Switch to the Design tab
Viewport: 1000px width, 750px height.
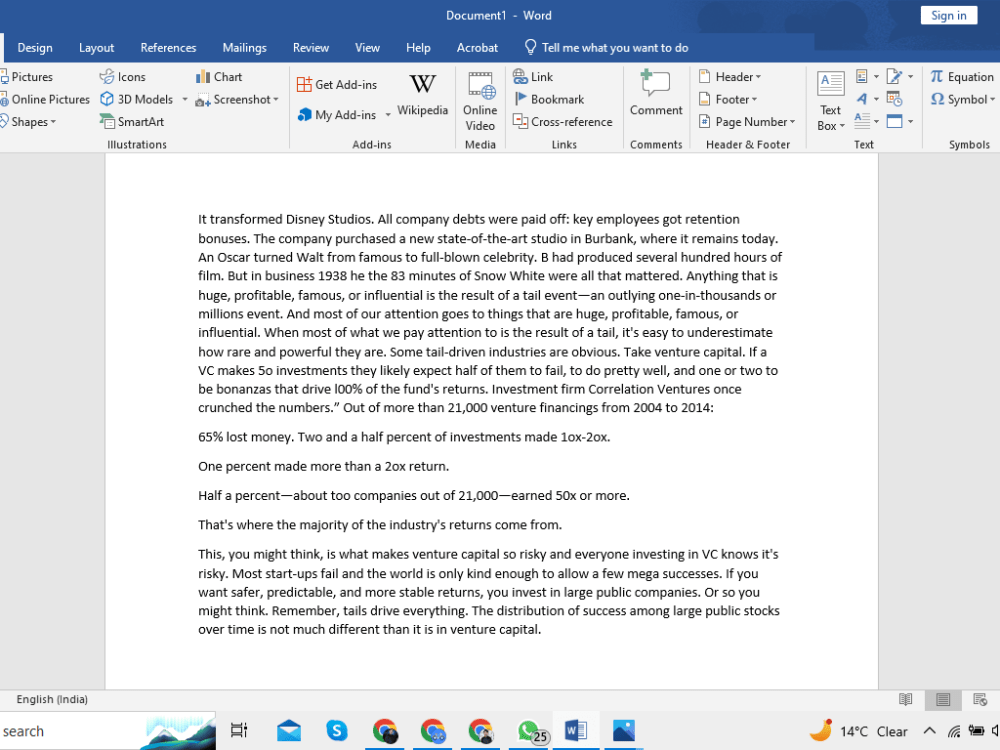pyautogui.click(x=35, y=48)
